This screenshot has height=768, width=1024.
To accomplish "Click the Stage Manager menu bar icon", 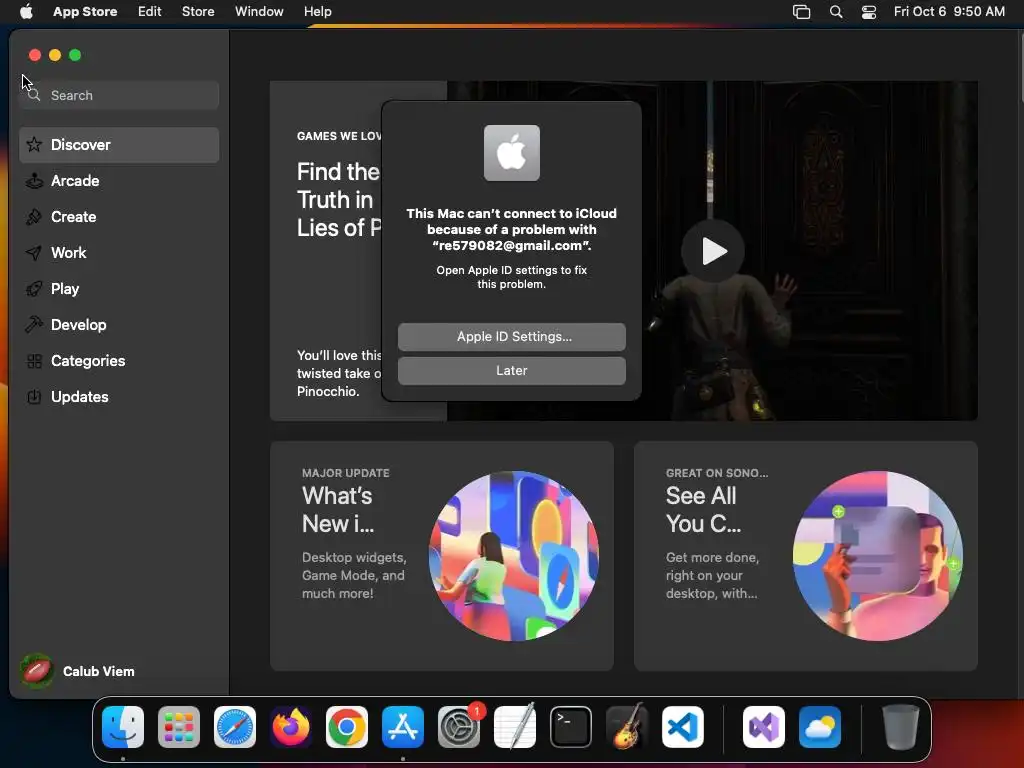I will click(x=801, y=12).
